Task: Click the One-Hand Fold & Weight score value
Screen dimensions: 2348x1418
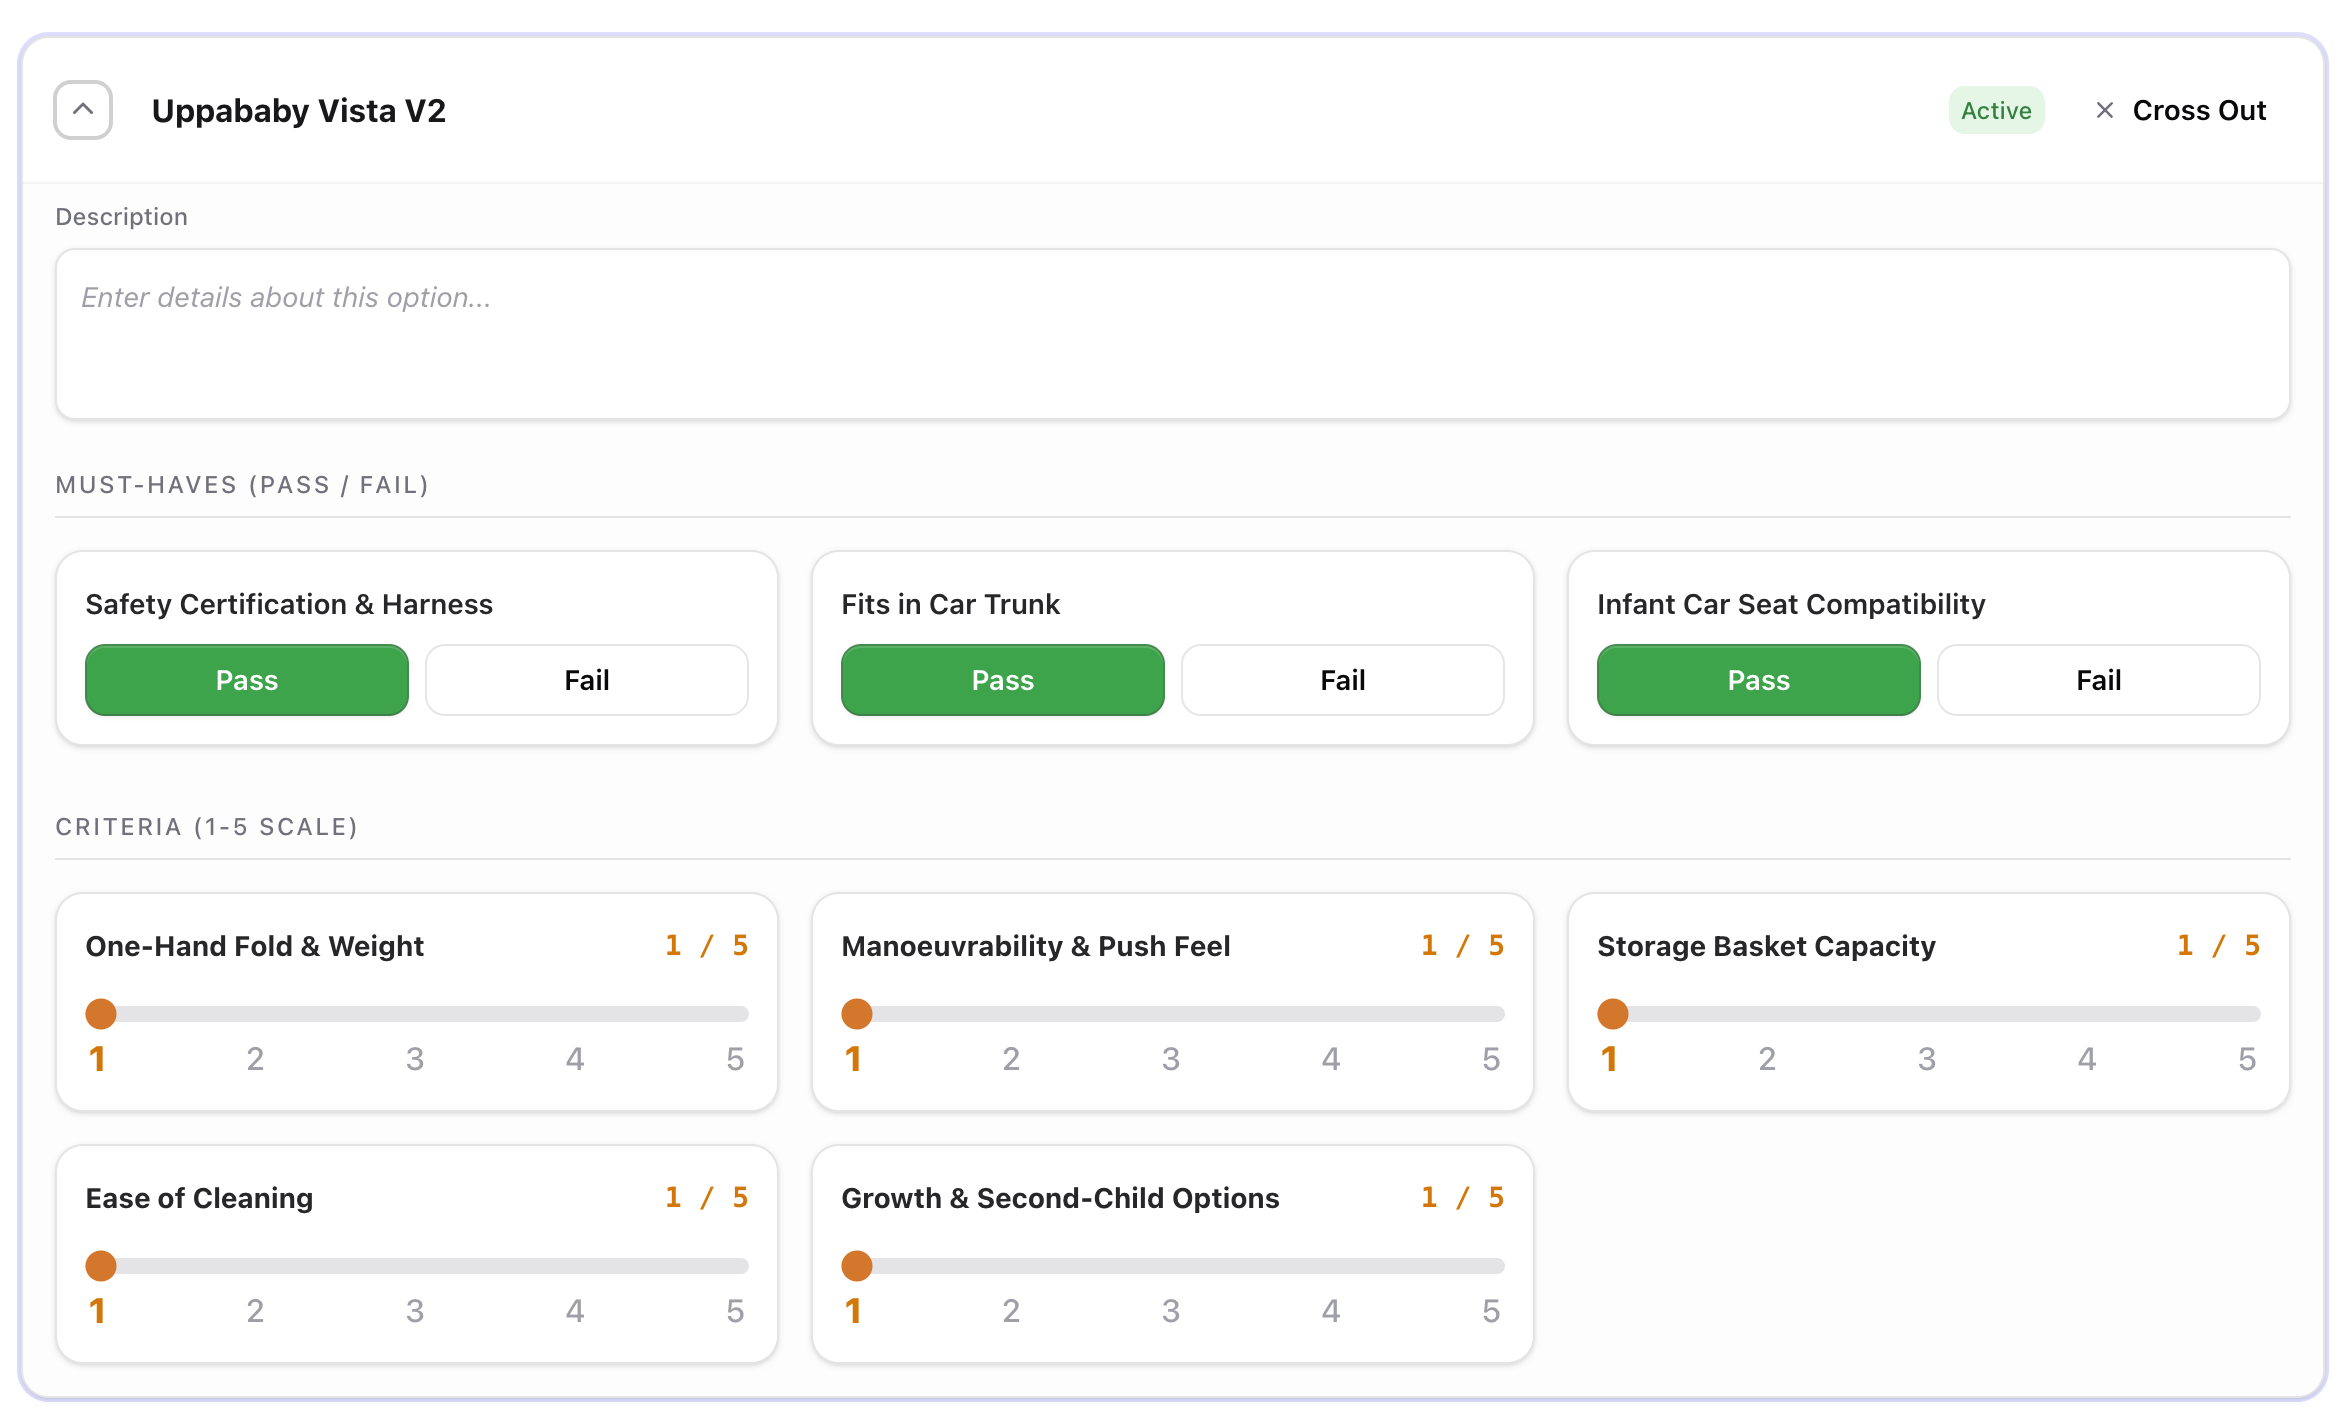Action: [707, 945]
